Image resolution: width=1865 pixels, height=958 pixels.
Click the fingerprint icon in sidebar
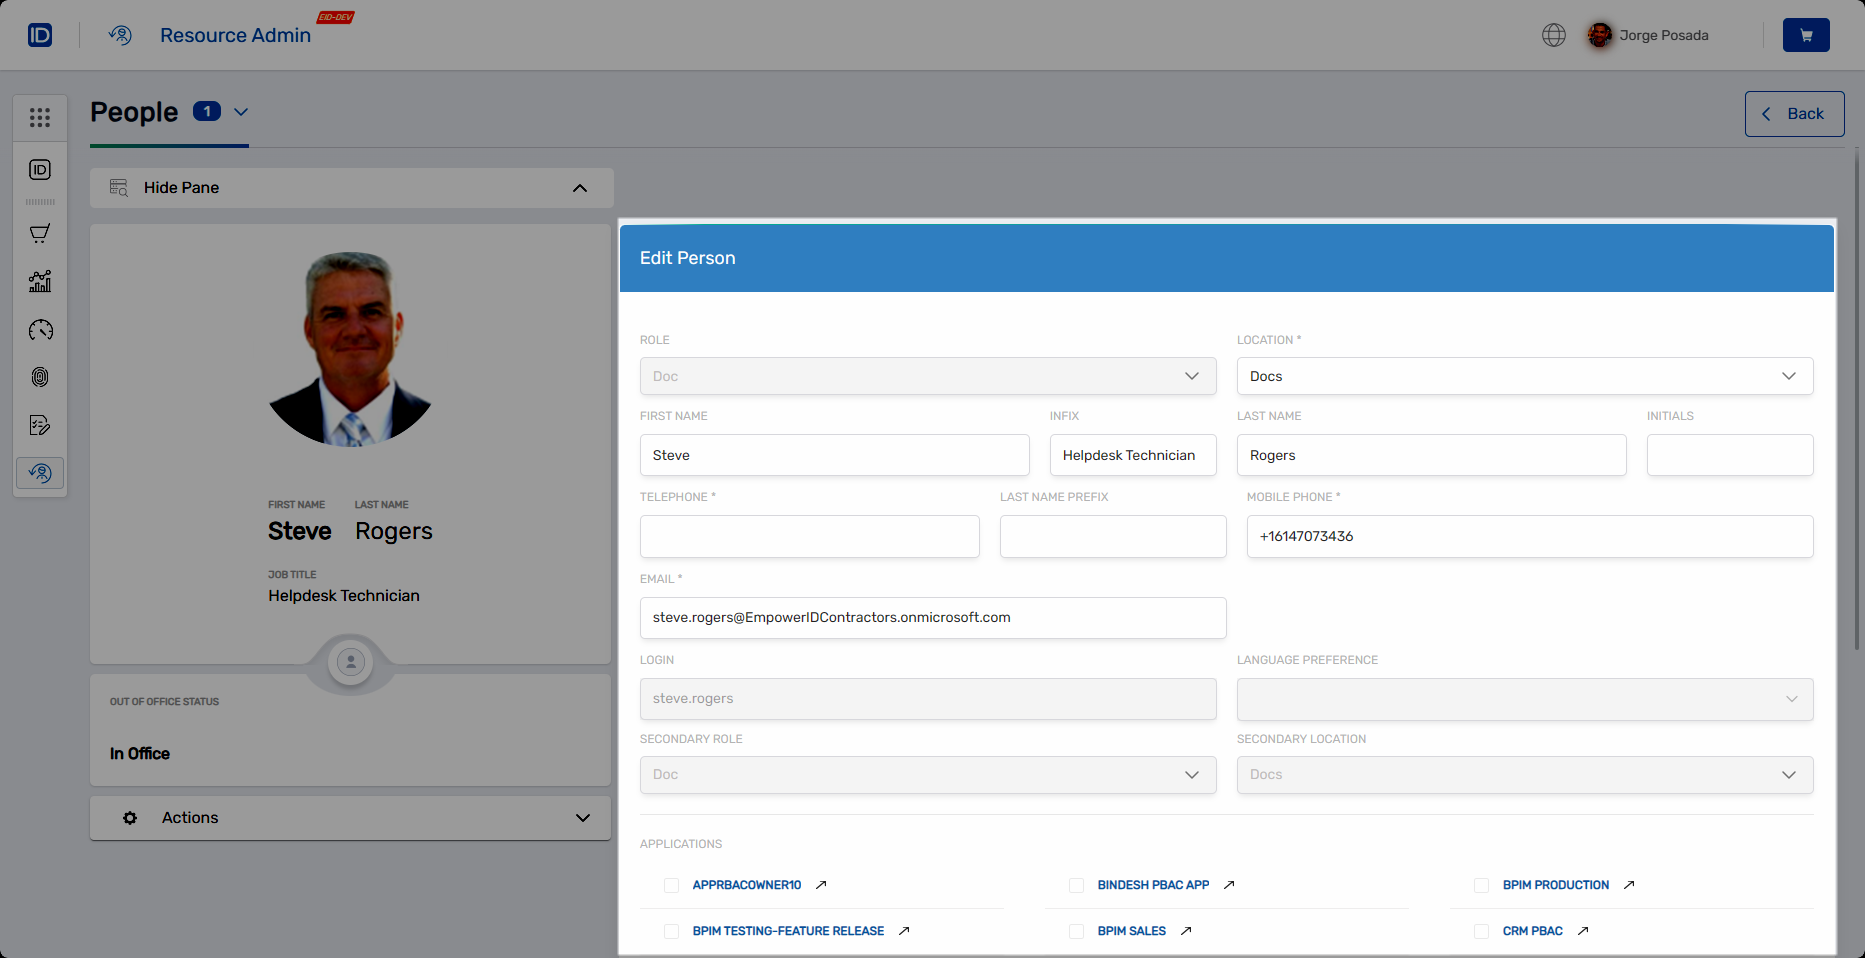click(40, 377)
